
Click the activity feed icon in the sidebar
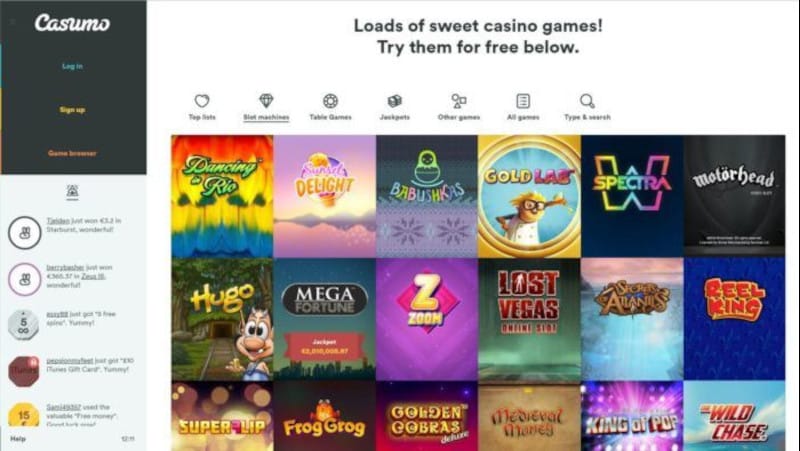click(72, 191)
